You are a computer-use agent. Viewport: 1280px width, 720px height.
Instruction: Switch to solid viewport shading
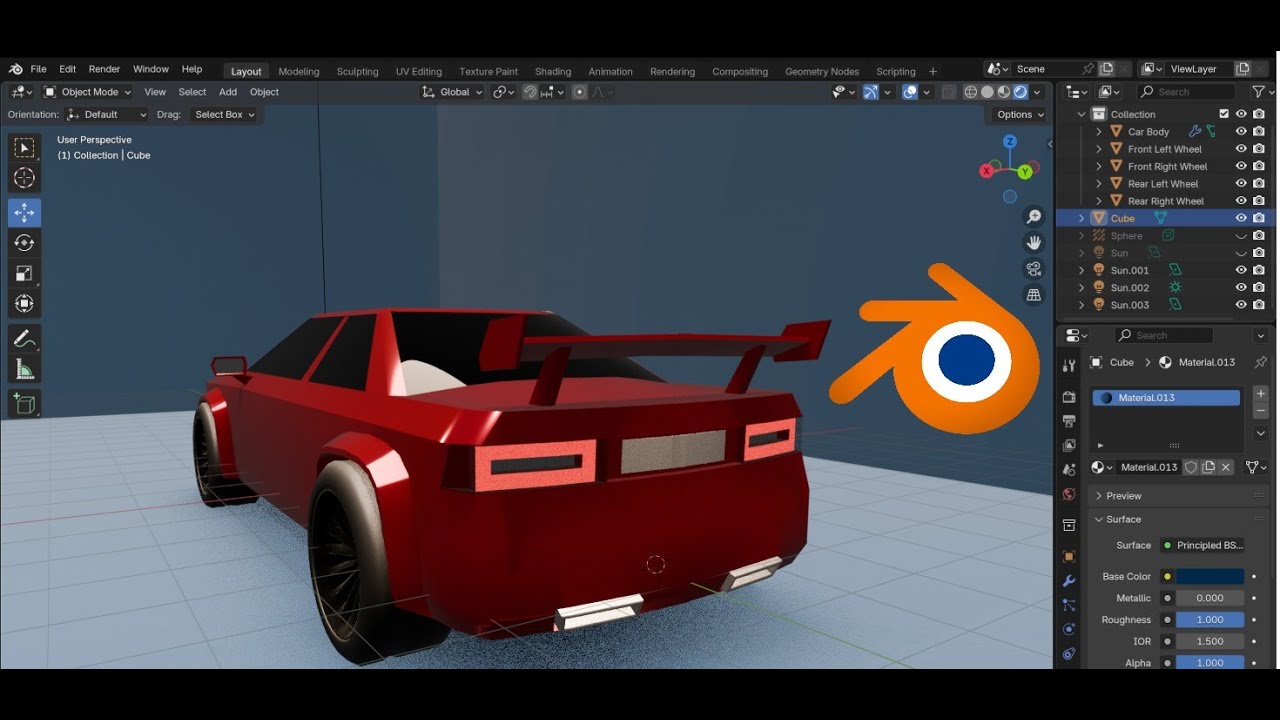pyautogui.click(x=987, y=92)
